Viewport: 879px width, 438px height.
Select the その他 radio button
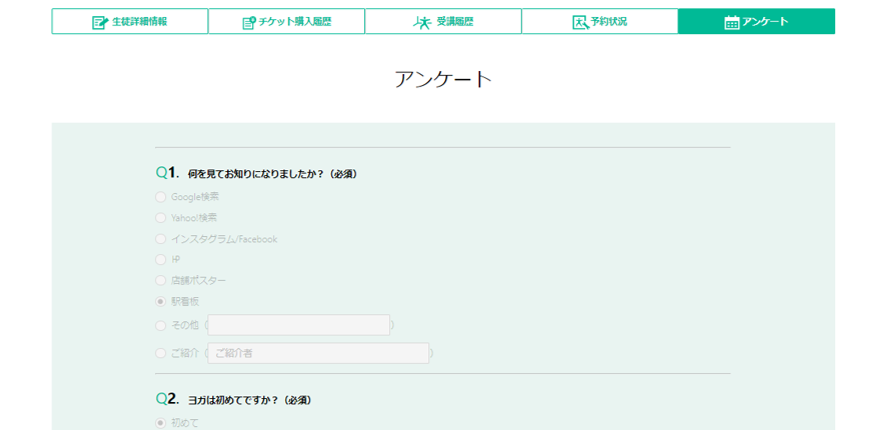[x=160, y=325]
